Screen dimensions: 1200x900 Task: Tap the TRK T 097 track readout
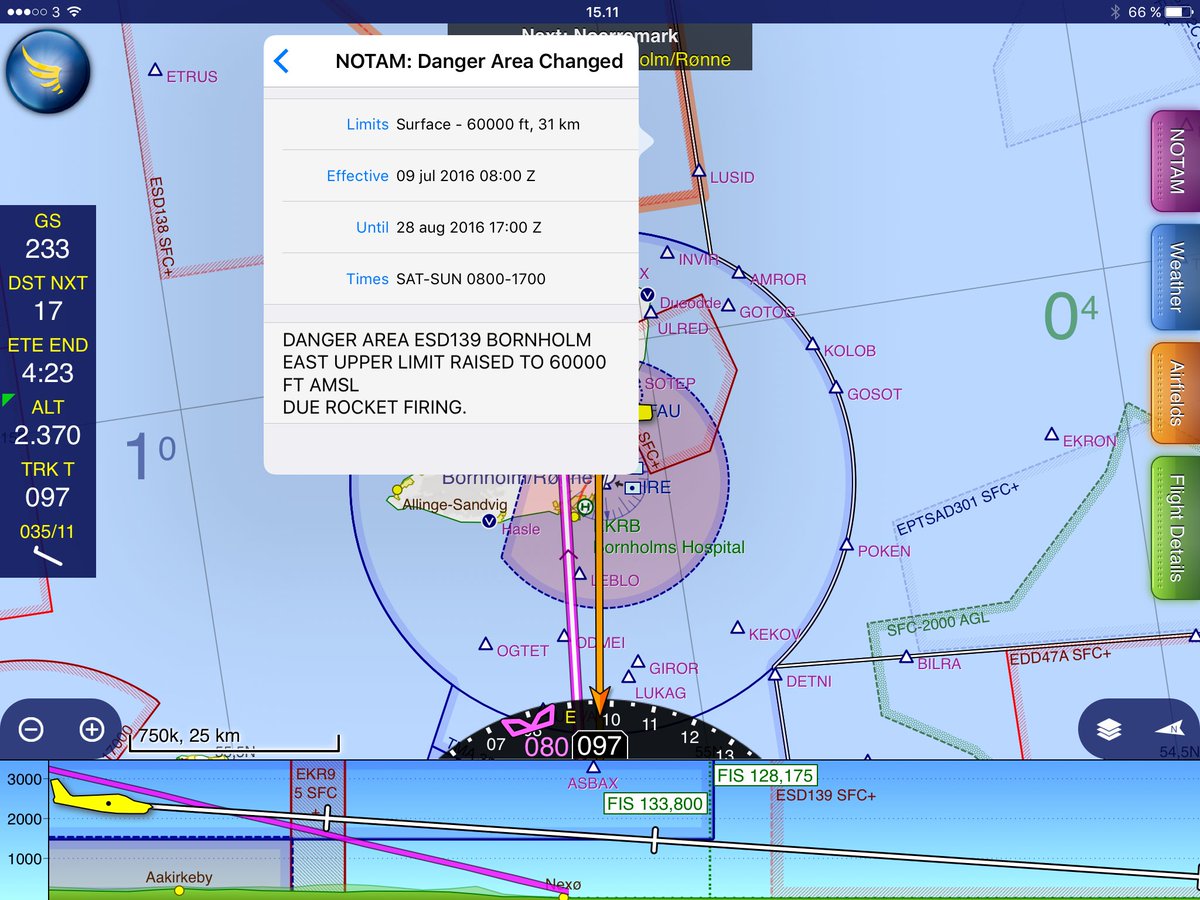coord(48,484)
